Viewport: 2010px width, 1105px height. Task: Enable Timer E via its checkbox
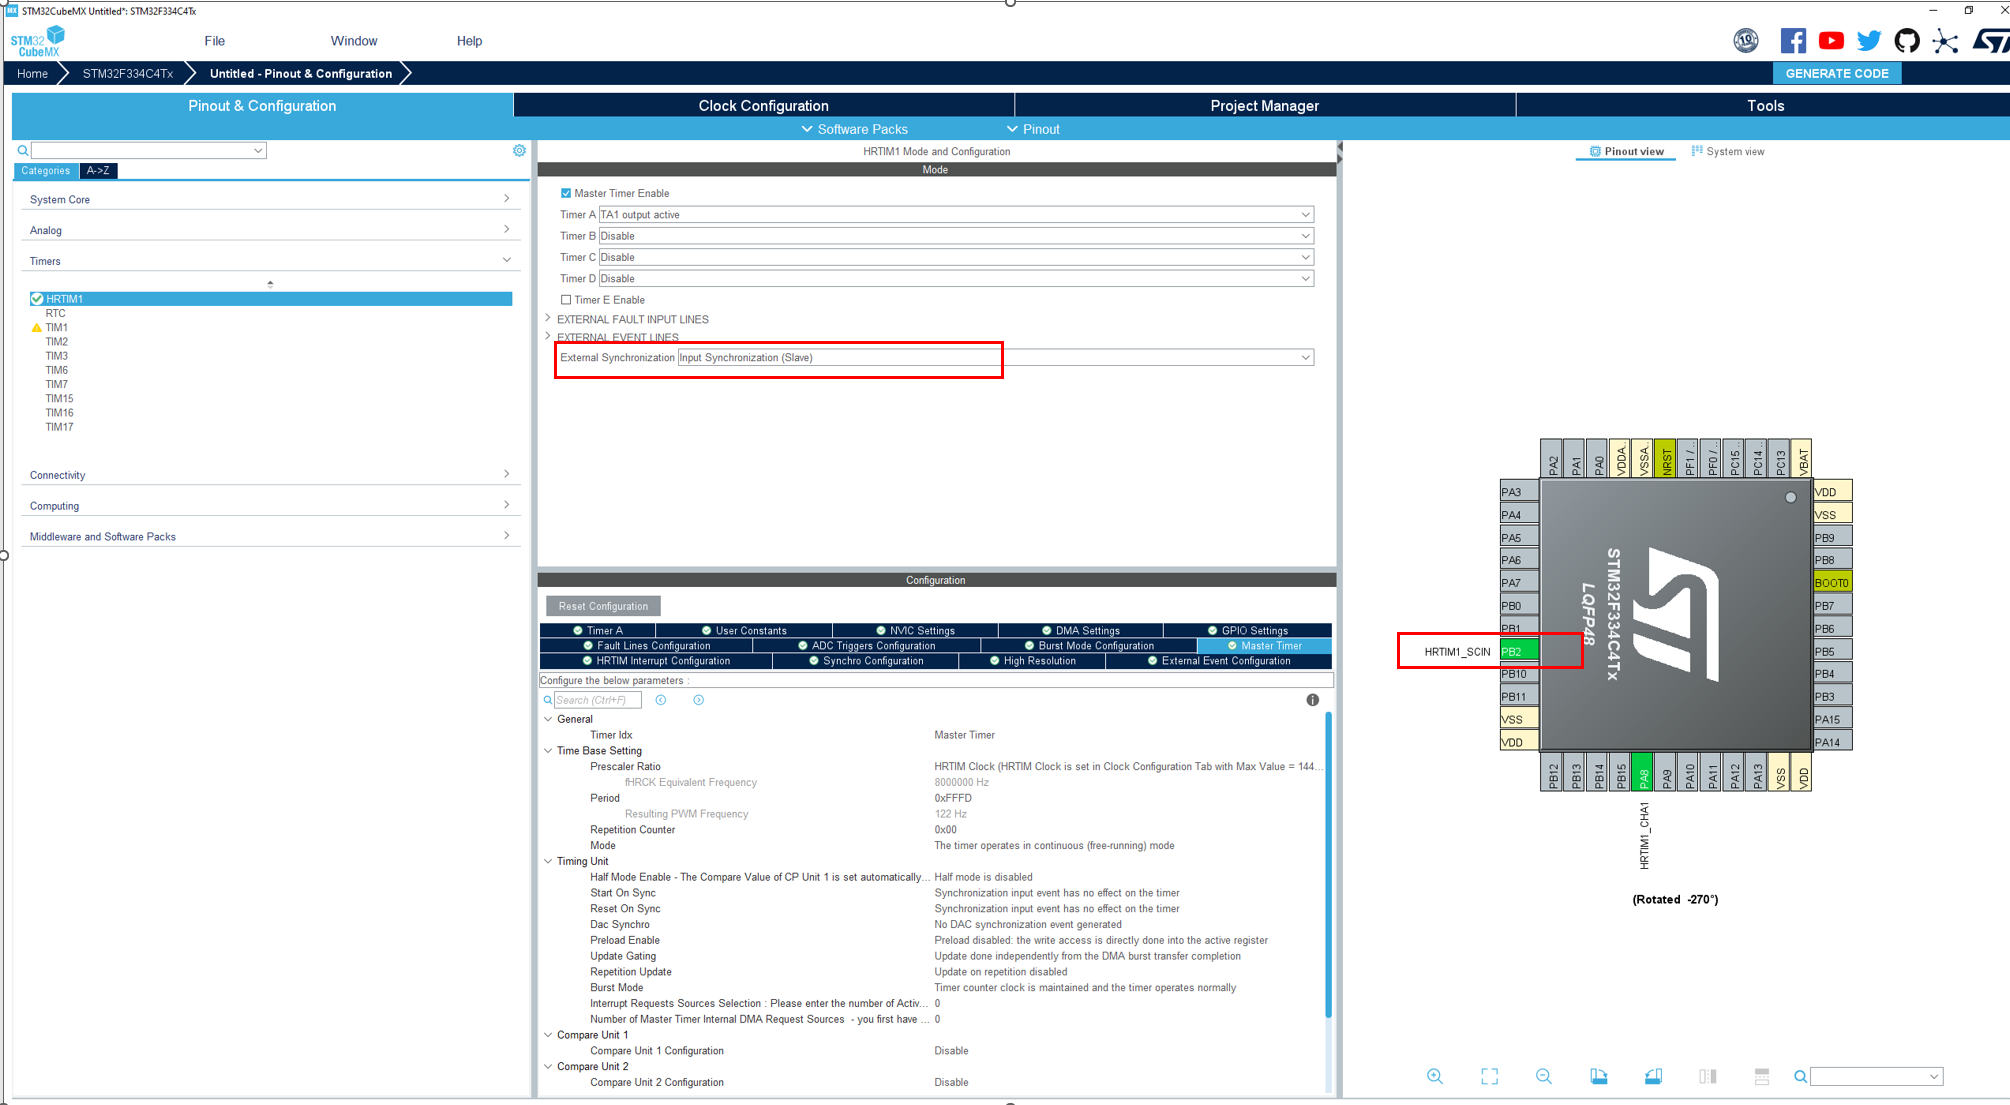pos(566,300)
